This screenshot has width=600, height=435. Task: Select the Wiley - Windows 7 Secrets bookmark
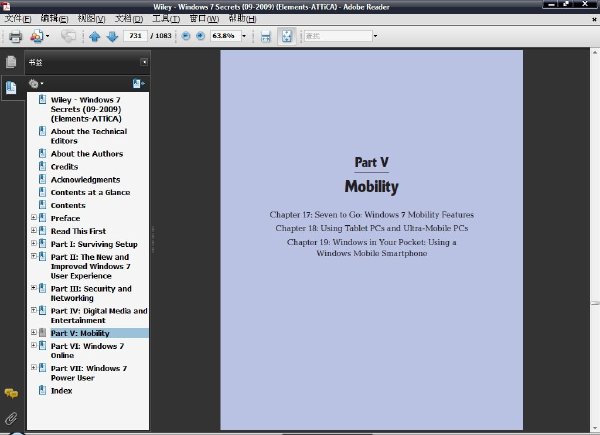tap(86, 109)
